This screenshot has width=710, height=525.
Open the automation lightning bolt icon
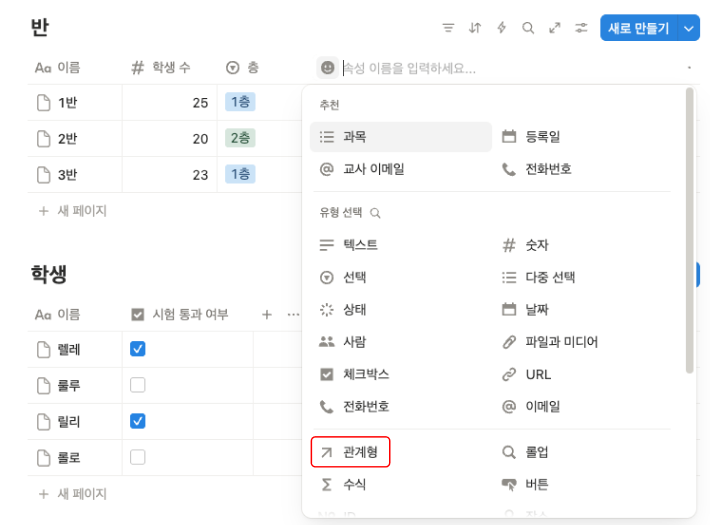[501, 28]
